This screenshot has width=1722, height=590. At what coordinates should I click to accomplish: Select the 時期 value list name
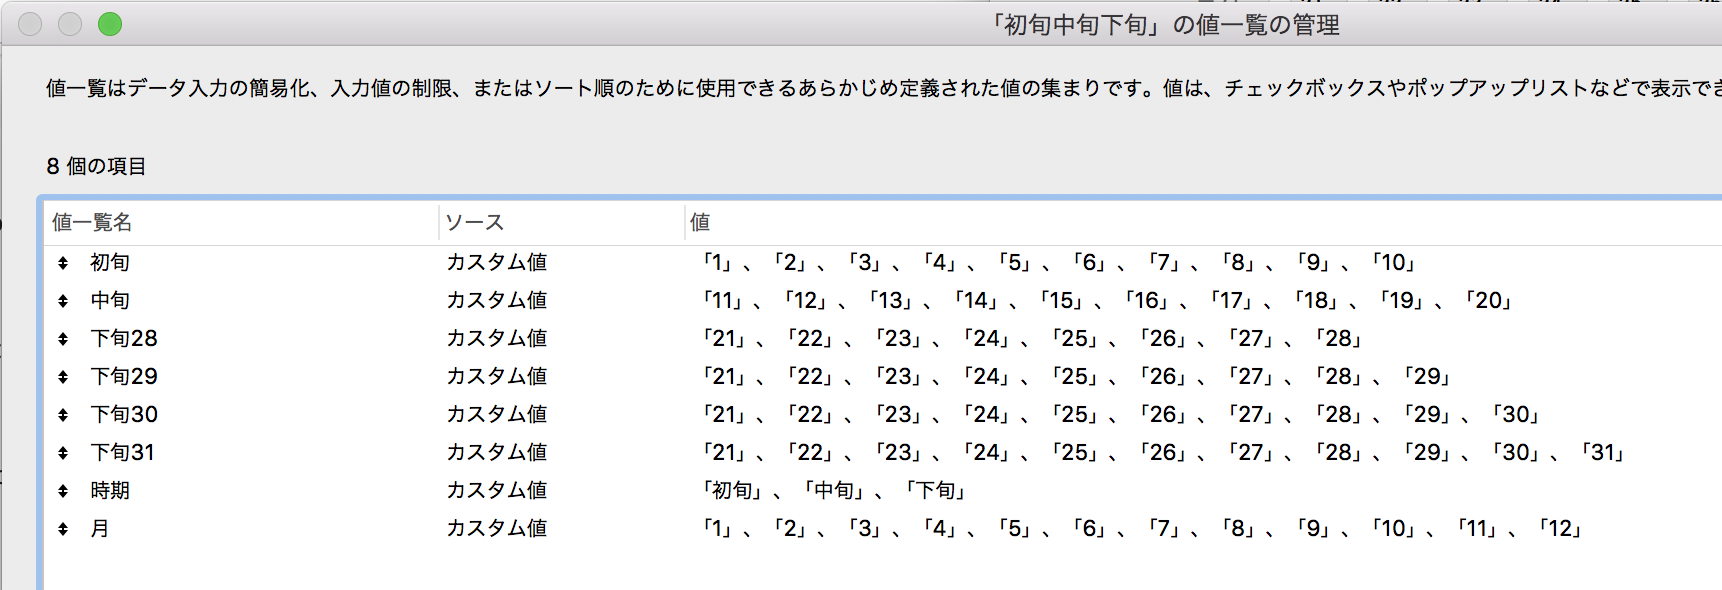pos(110,490)
